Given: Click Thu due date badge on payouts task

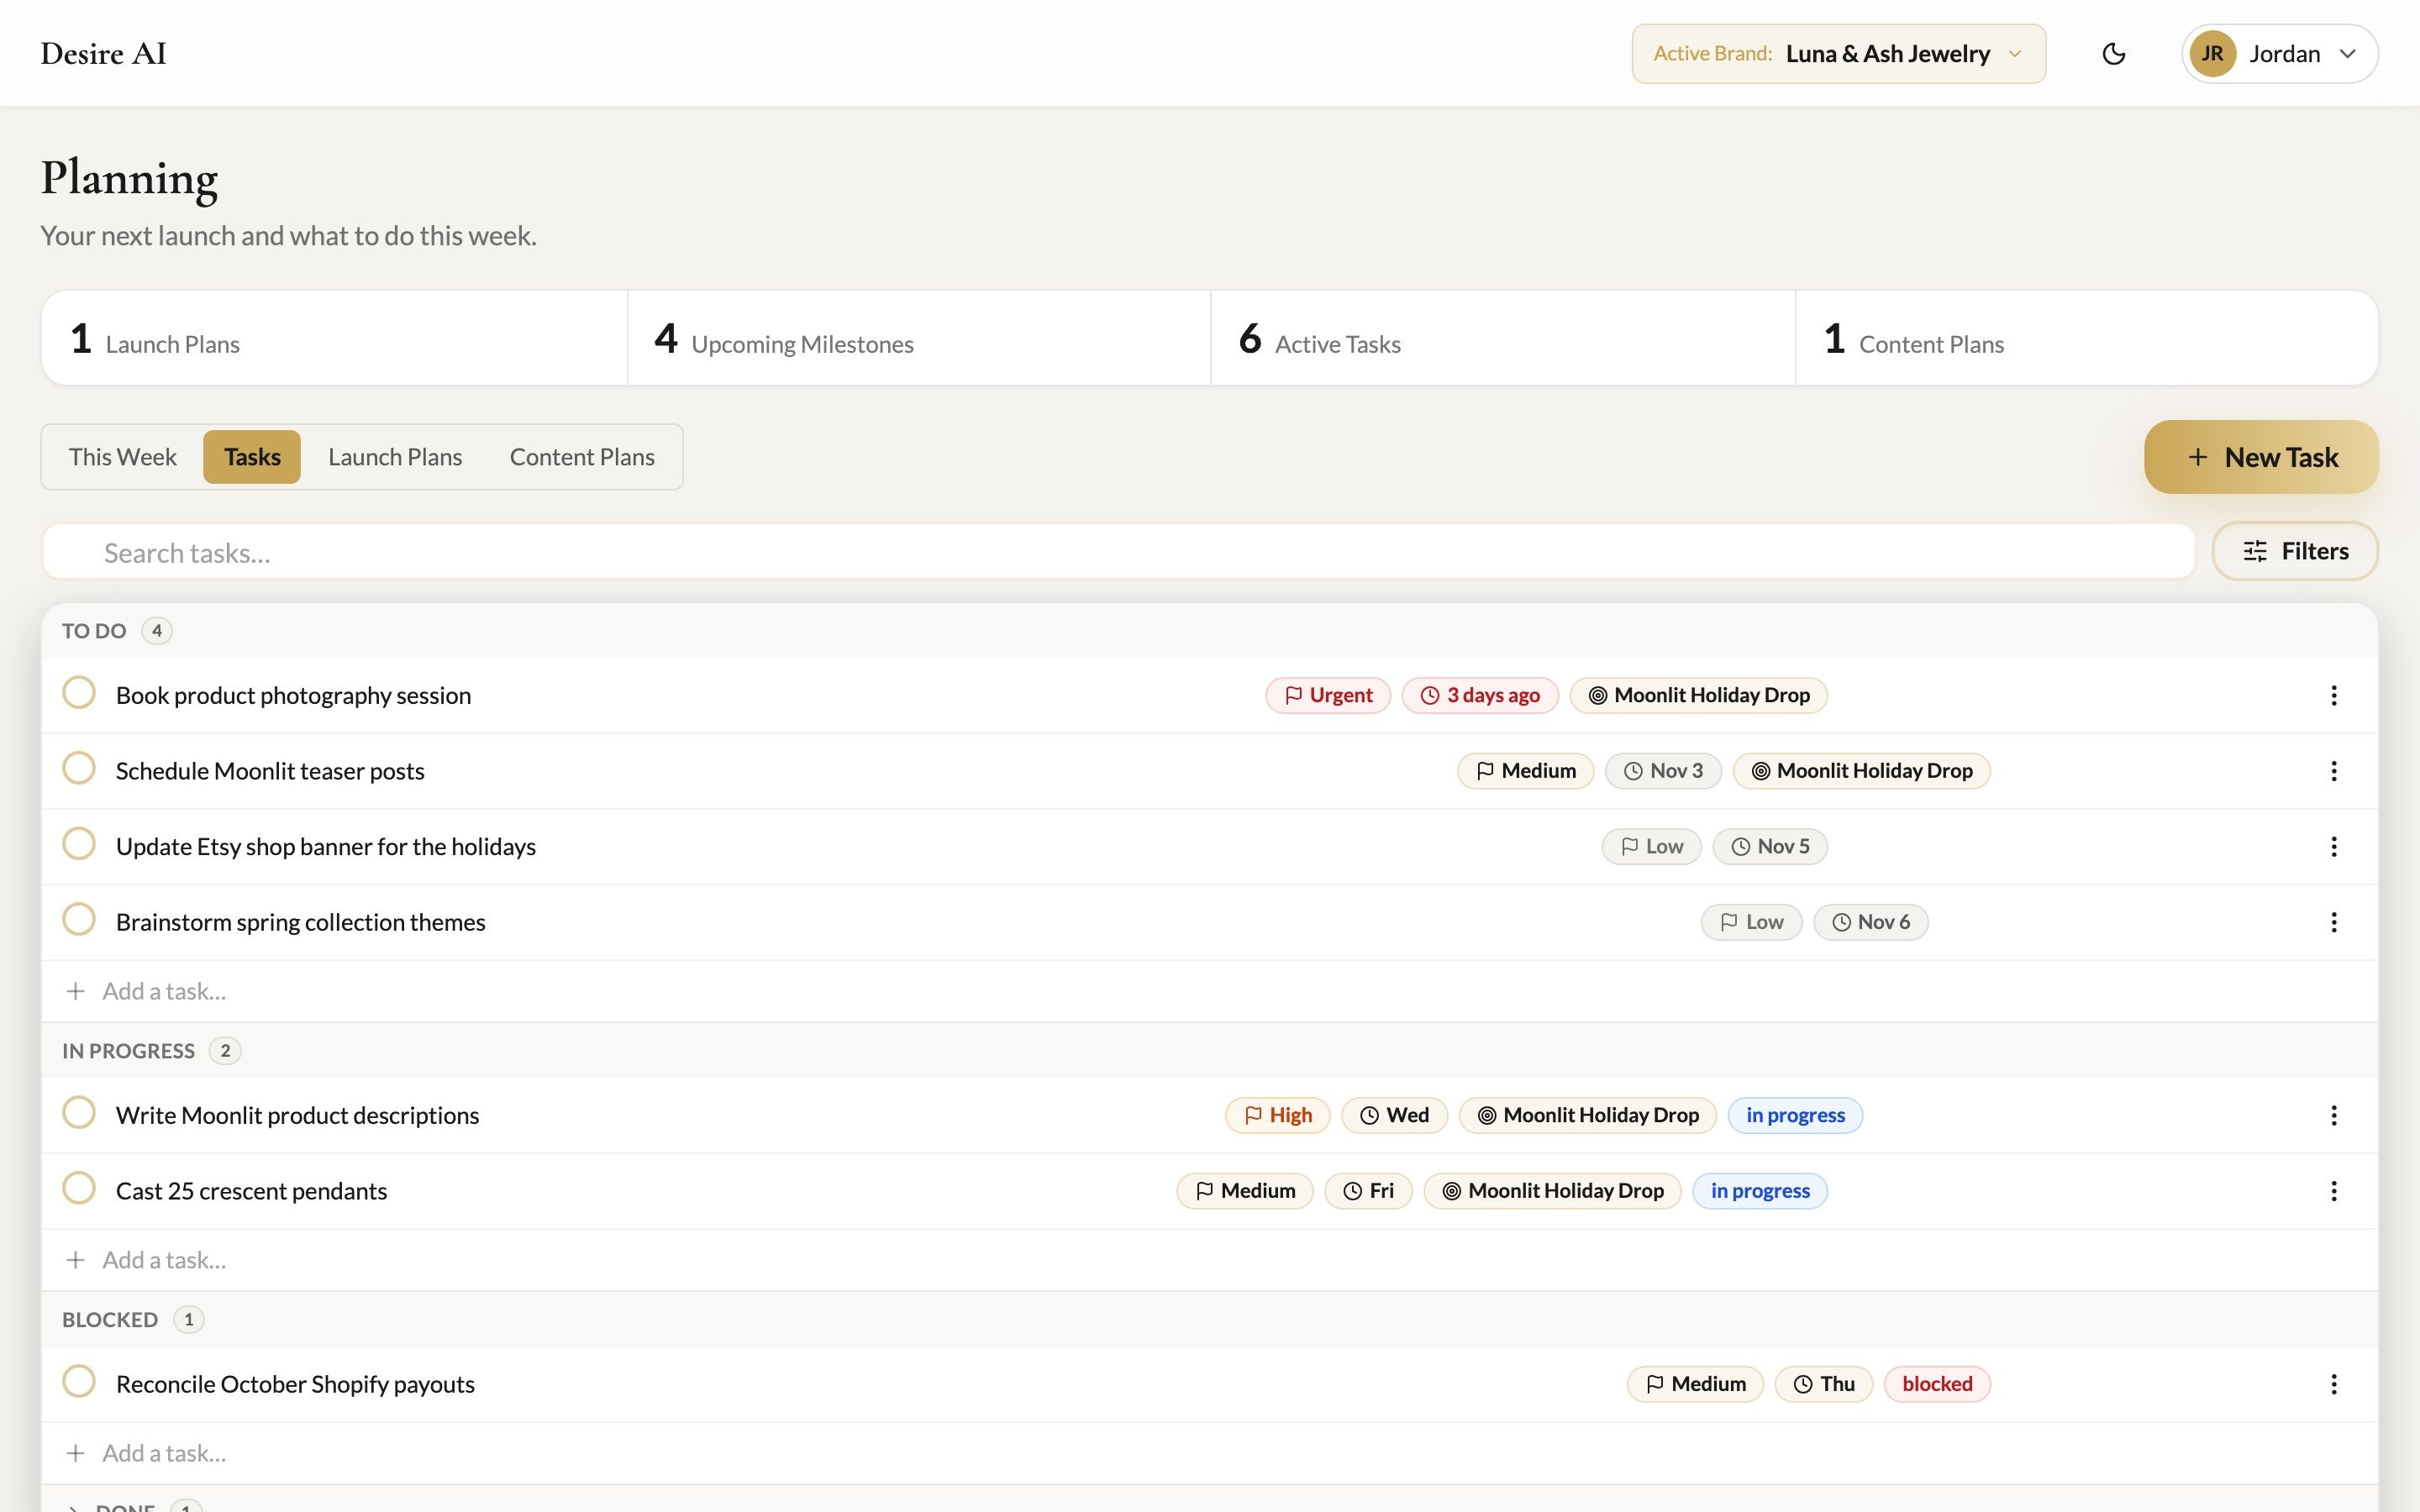Looking at the screenshot, I should pyautogui.click(x=1823, y=1384).
